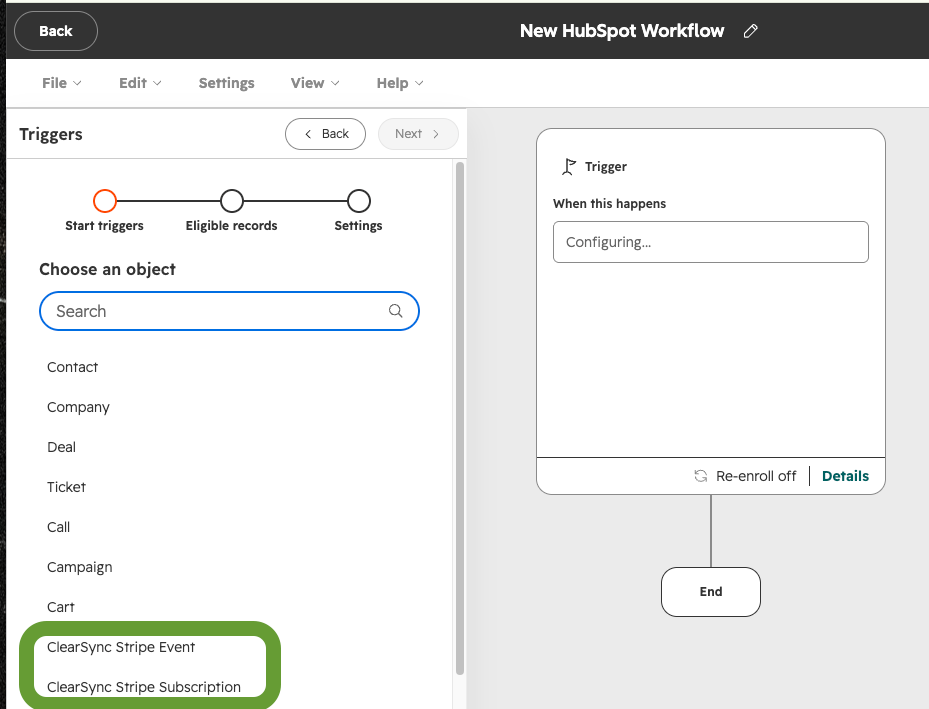
Task: Choose the Ticket object
Action: 66,487
